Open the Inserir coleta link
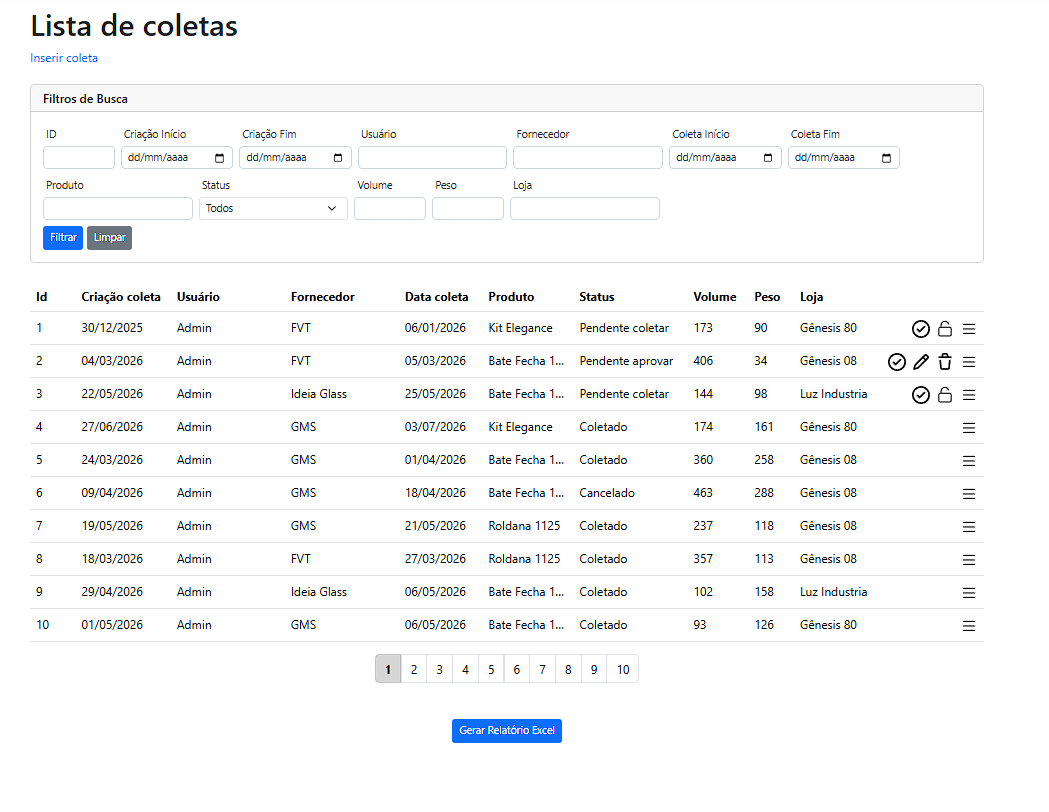Viewport: 1049px width, 812px height. [x=64, y=58]
